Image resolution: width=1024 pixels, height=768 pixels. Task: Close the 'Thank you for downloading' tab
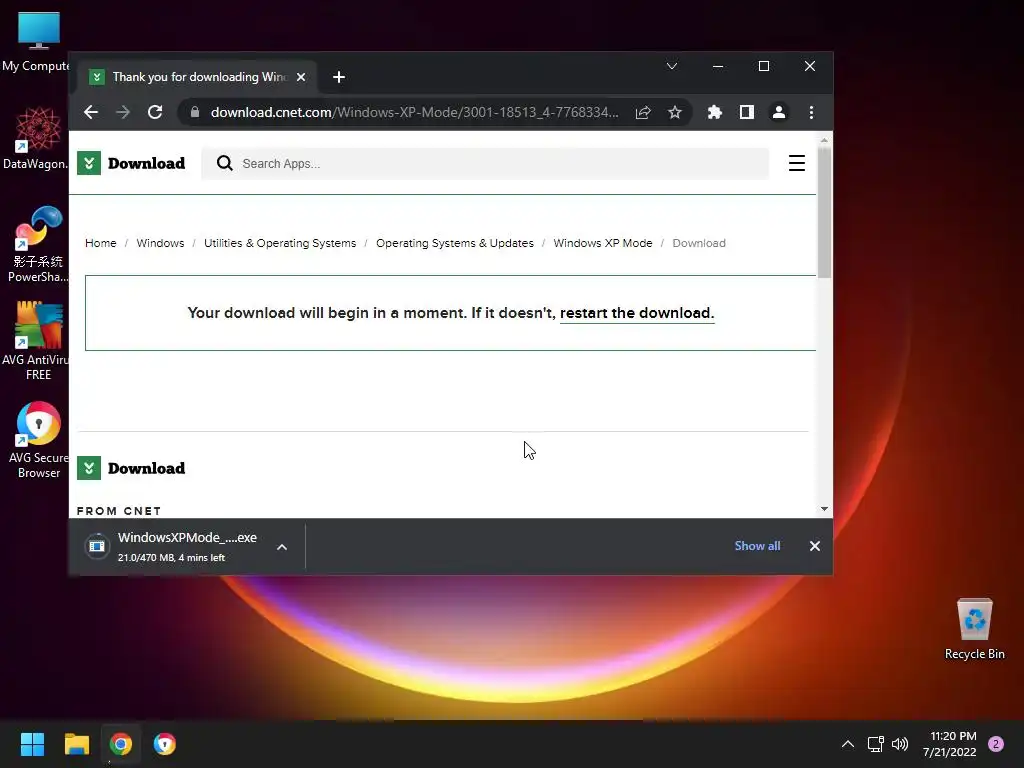(301, 77)
